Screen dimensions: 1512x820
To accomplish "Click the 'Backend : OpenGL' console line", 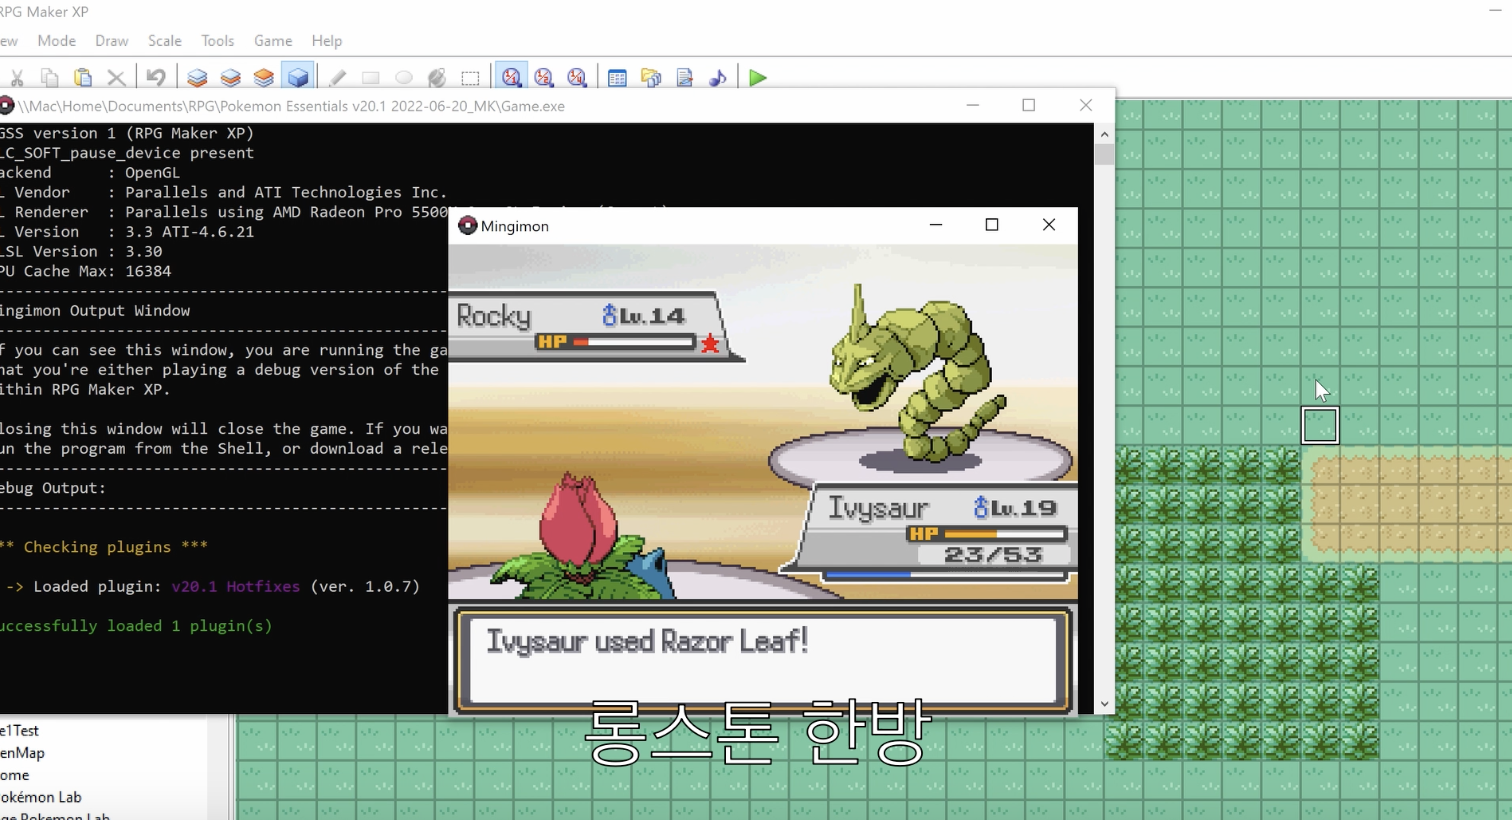I will (x=90, y=172).
